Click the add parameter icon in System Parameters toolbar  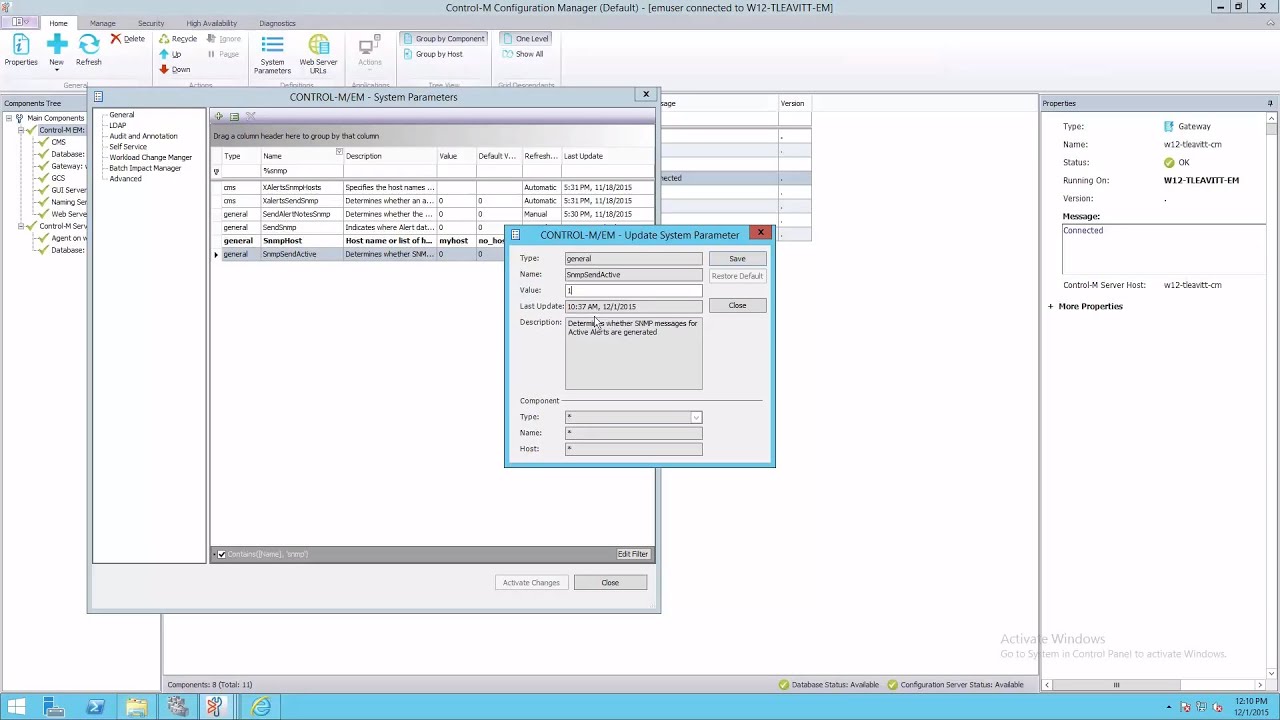(x=219, y=117)
